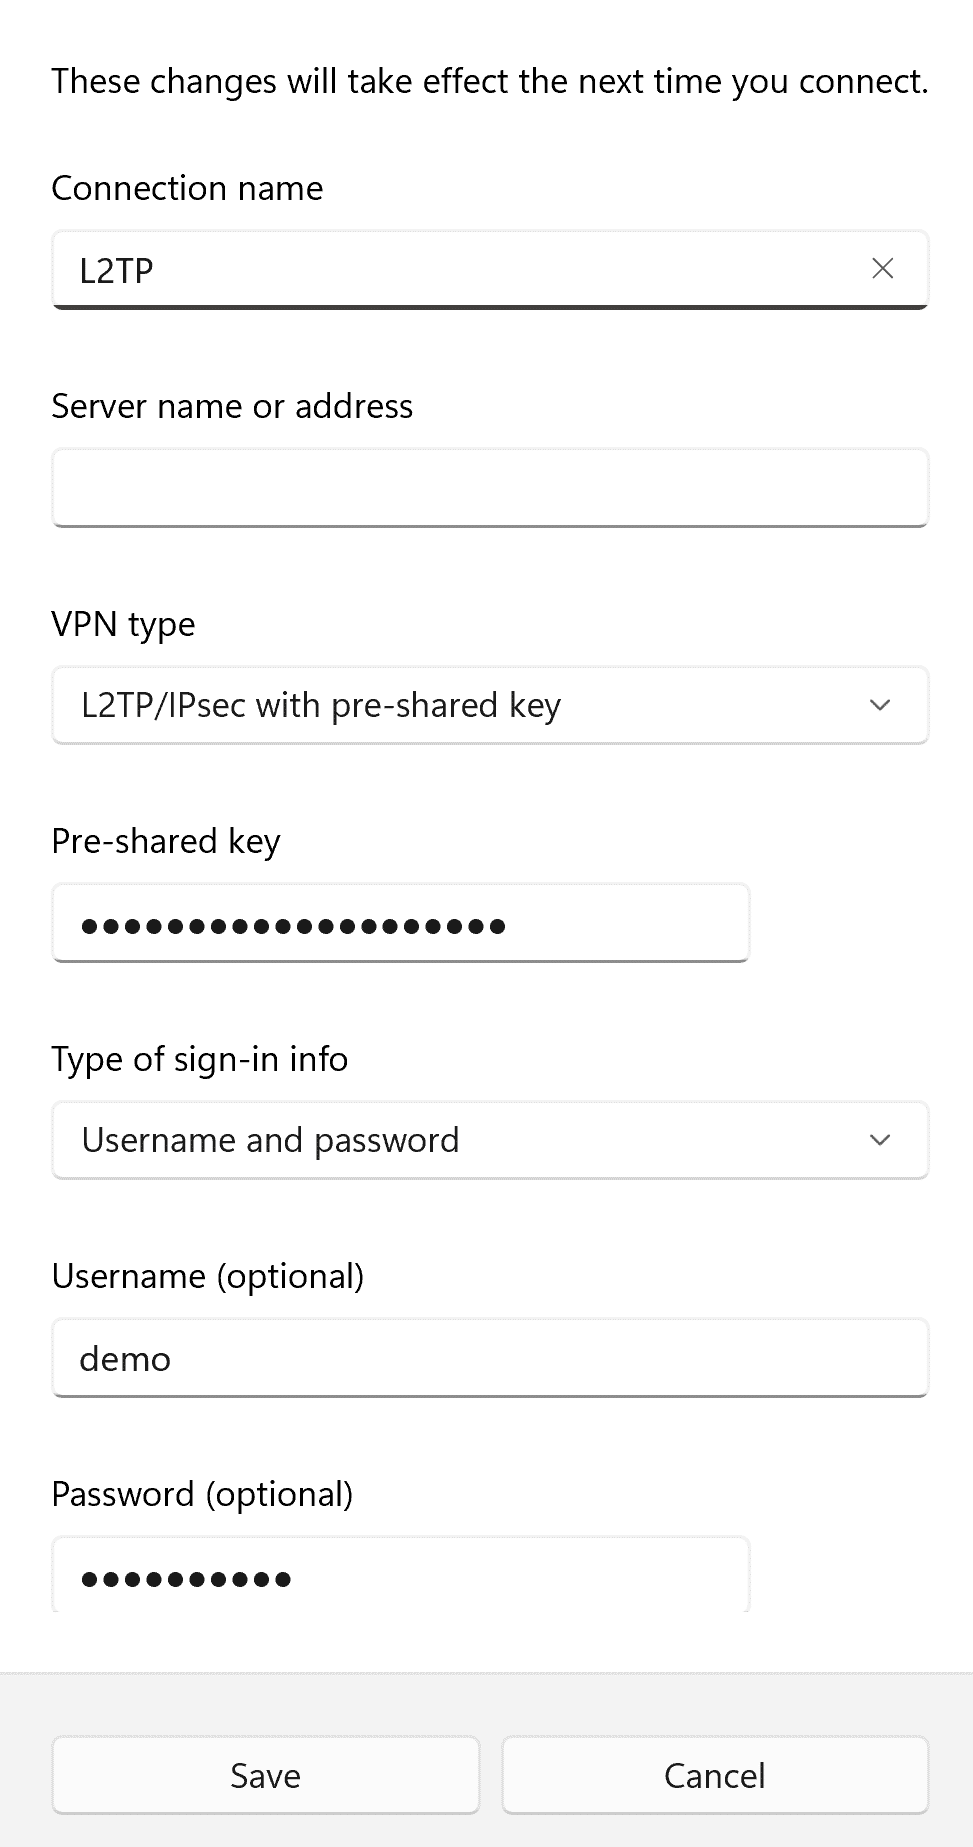Click the "These changes will take effect" notice
The width and height of the screenshot is (973, 1847).
tap(490, 81)
